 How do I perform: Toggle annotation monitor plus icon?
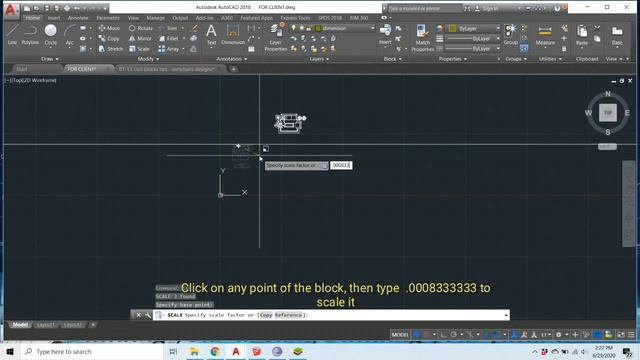click(575, 335)
